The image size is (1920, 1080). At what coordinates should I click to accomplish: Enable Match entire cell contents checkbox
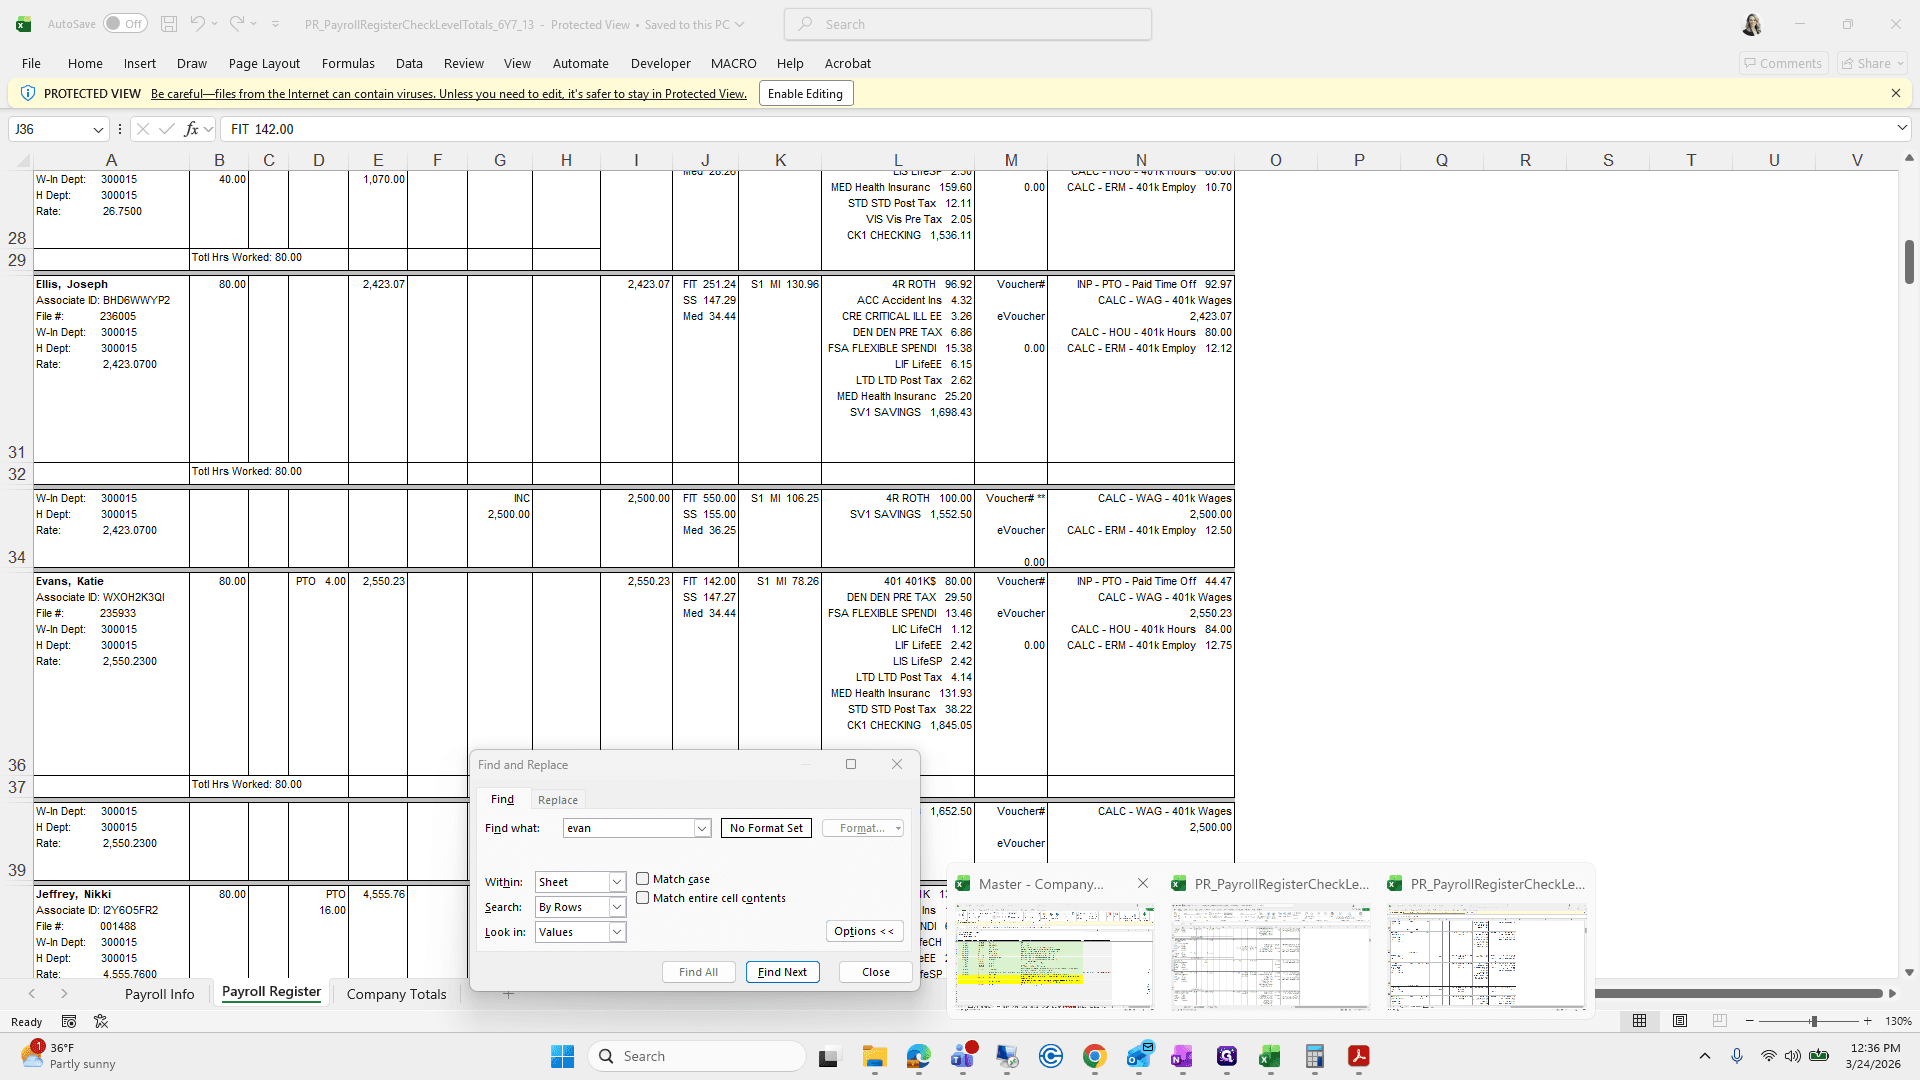tap(643, 898)
